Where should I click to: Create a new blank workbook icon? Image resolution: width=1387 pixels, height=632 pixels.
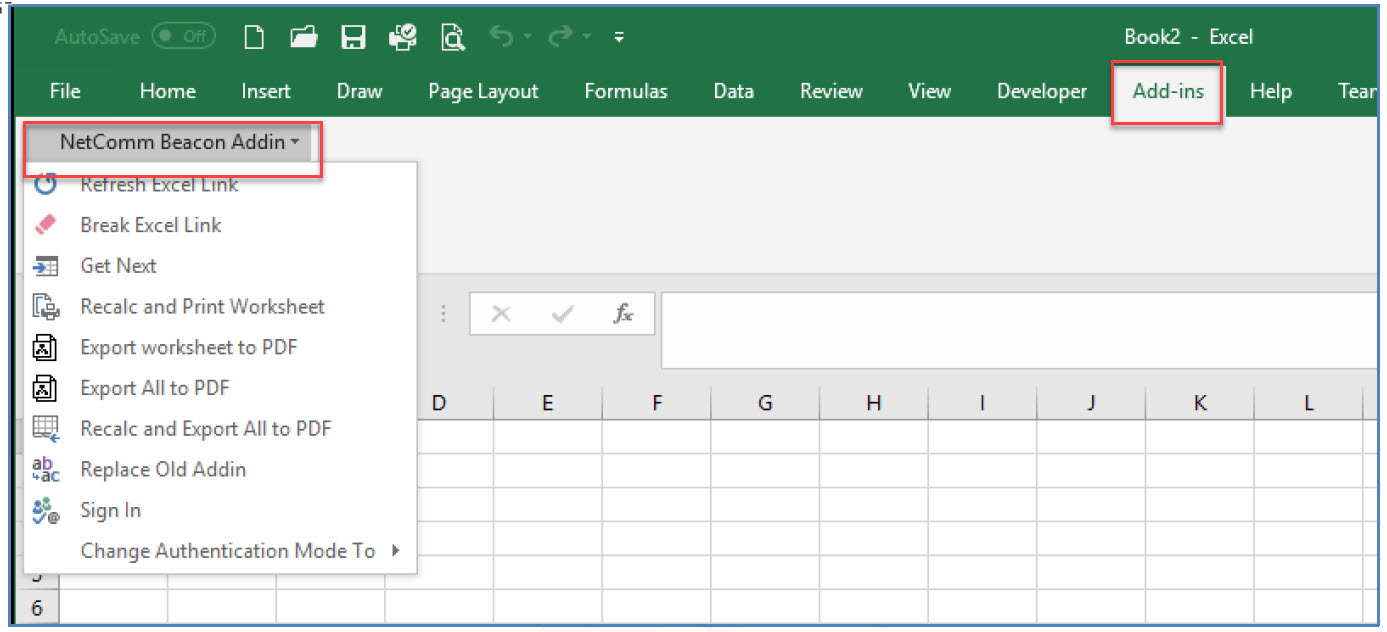click(x=255, y=37)
